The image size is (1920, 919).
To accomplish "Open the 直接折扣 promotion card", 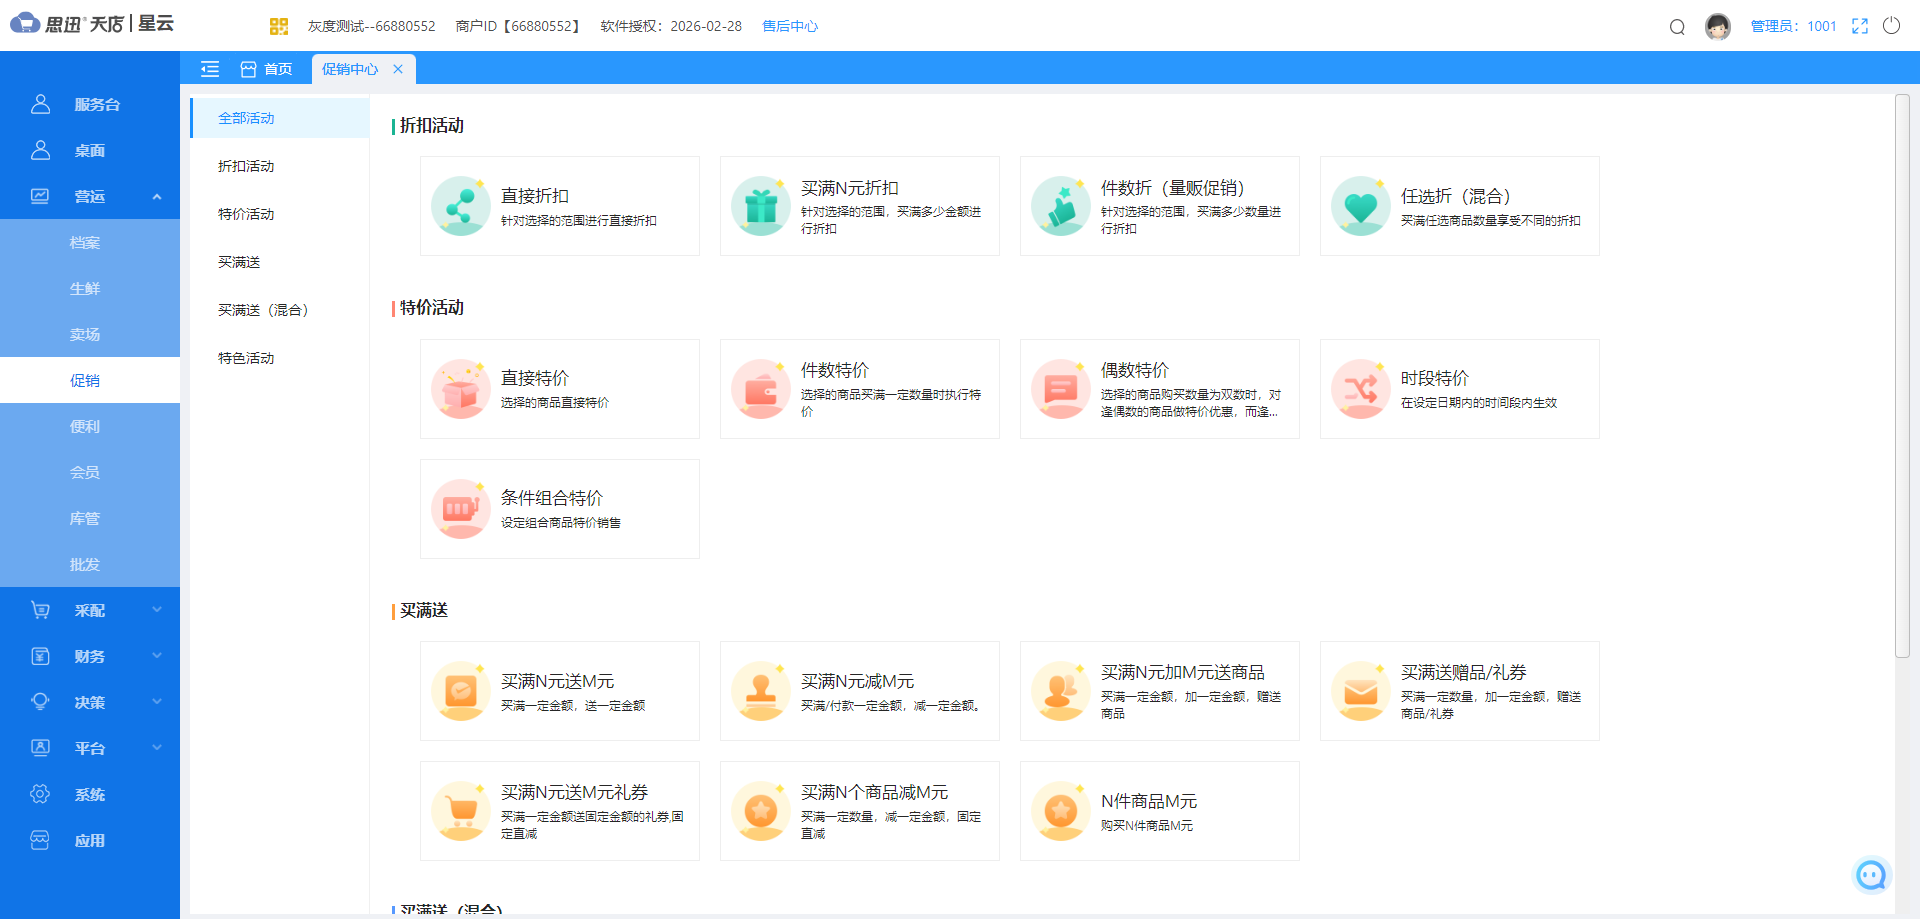I will [560, 205].
